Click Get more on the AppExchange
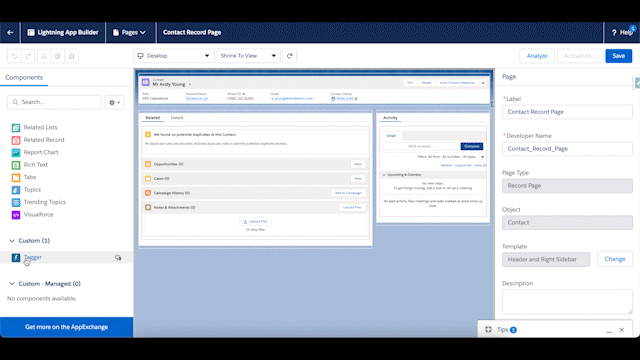This screenshot has width=640, height=360. point(67,327)
